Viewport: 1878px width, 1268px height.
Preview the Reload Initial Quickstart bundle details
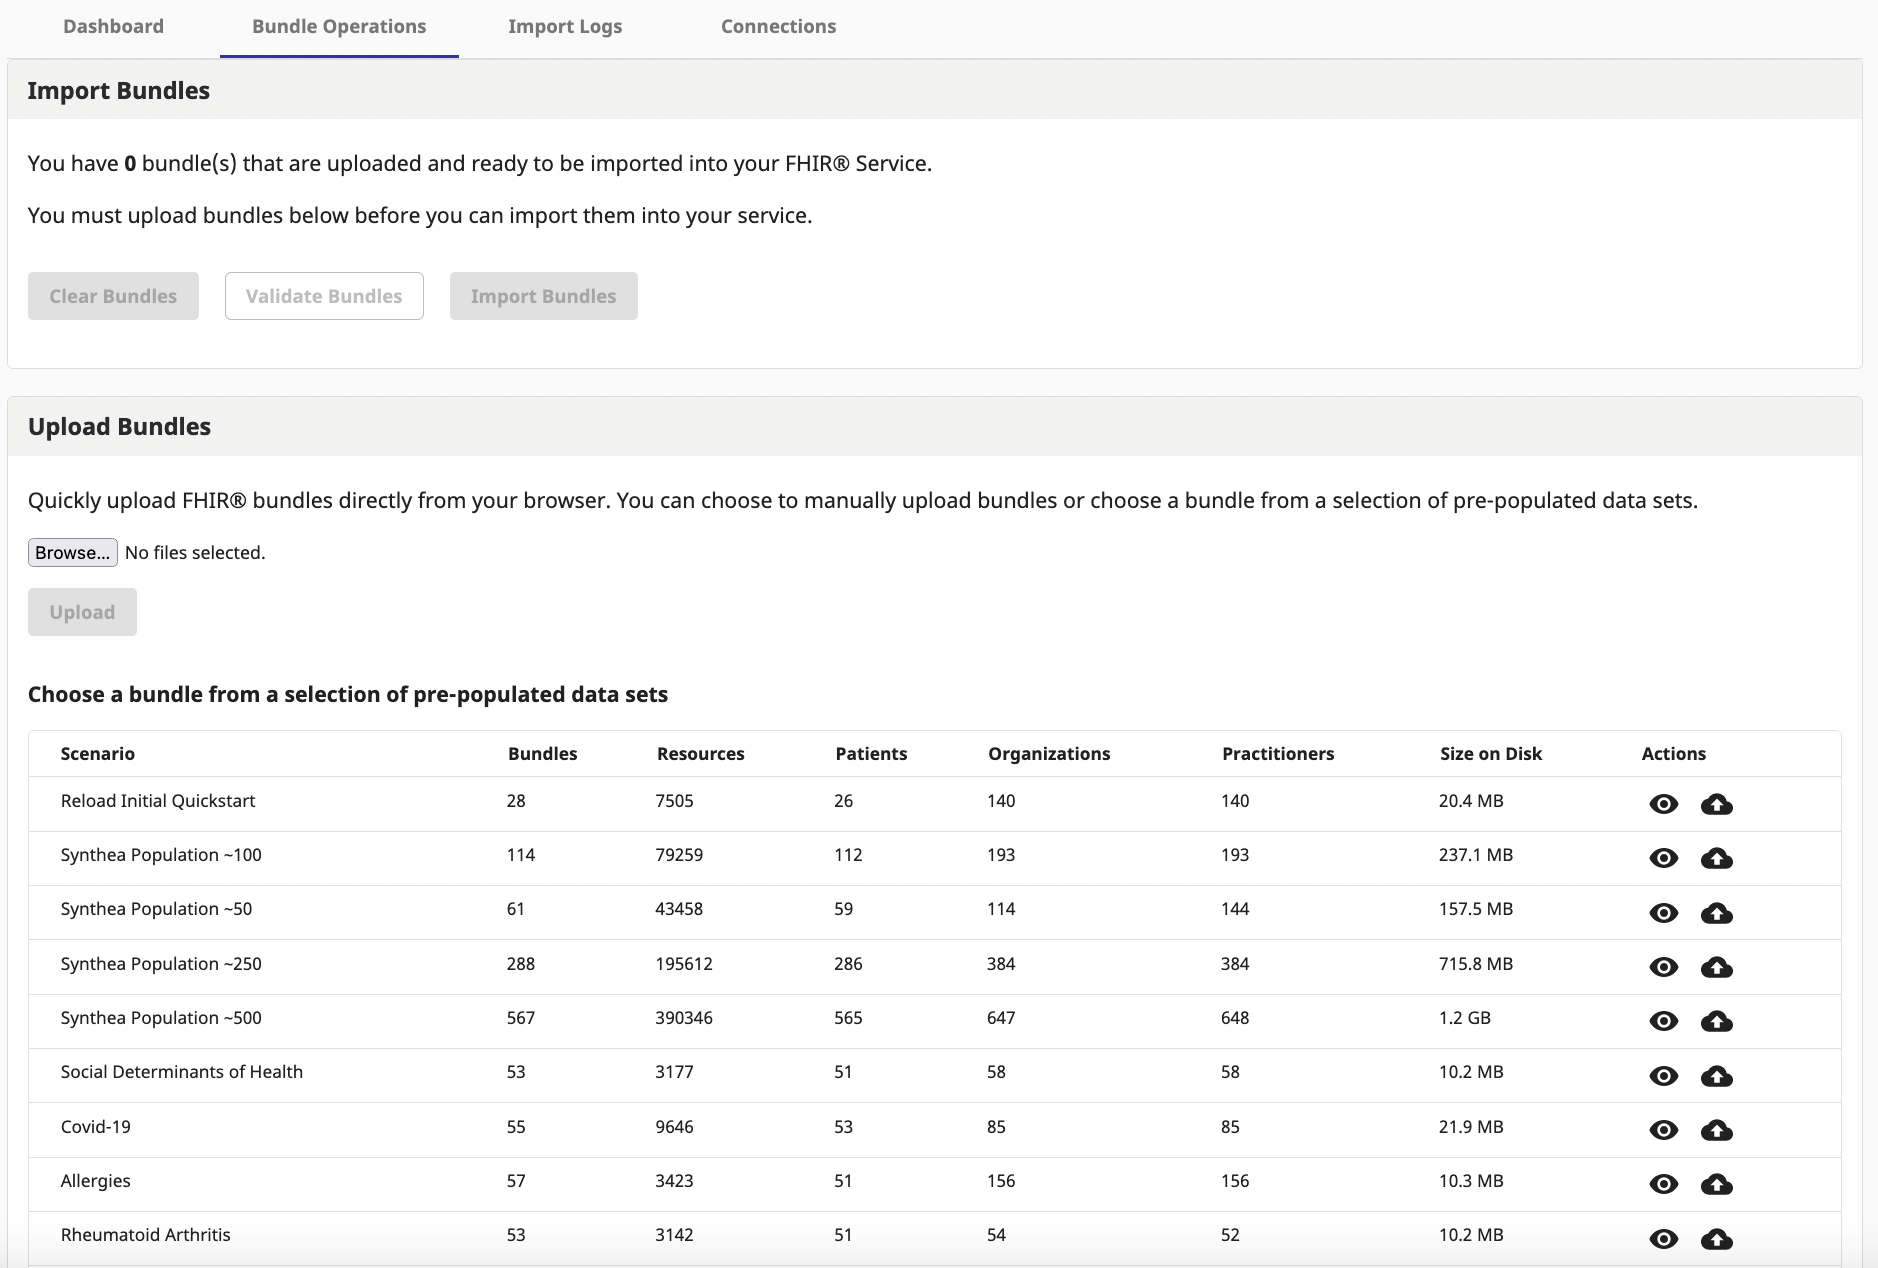(x=1663, y=804)
